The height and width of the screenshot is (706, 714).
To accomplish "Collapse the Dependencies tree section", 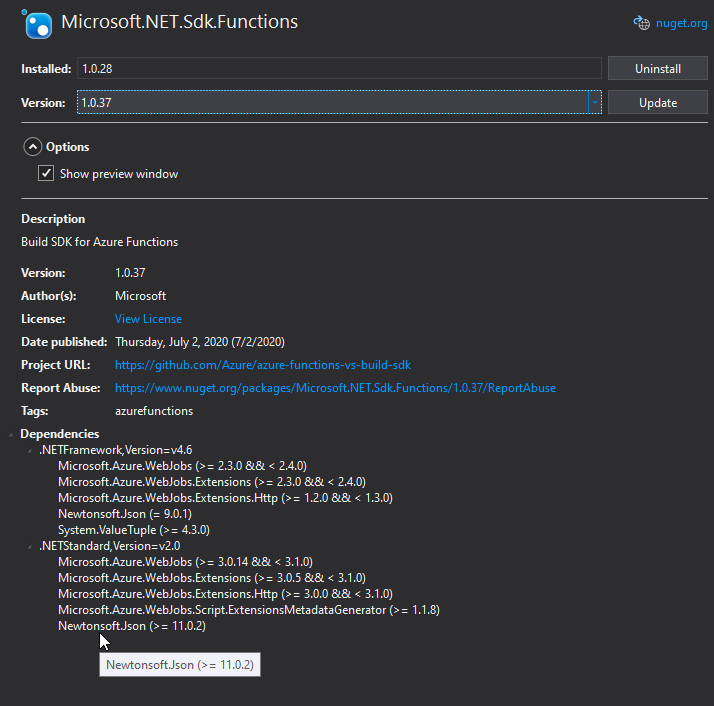I will point(10,435).
